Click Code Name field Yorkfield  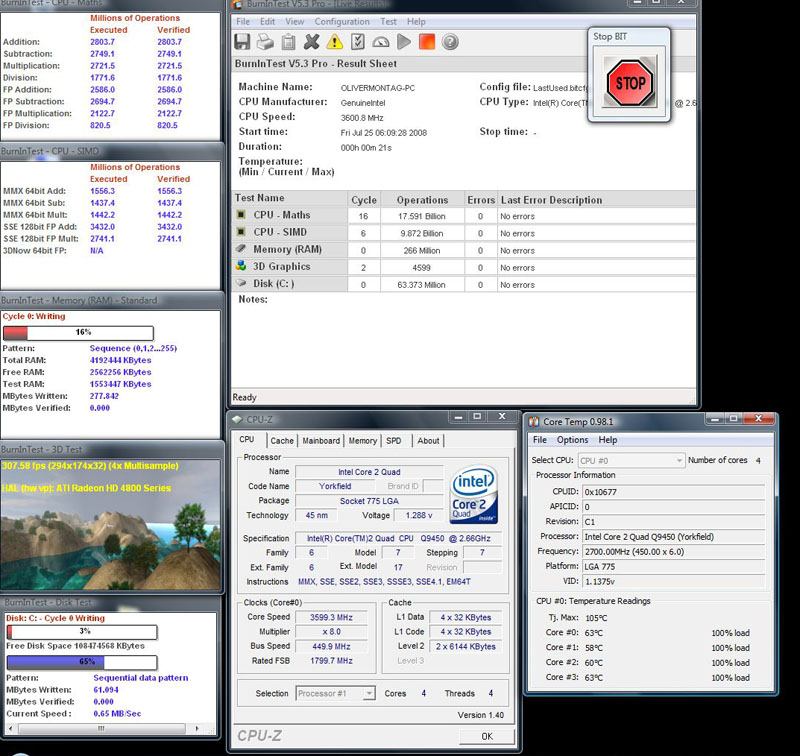(x=335, y=486)
